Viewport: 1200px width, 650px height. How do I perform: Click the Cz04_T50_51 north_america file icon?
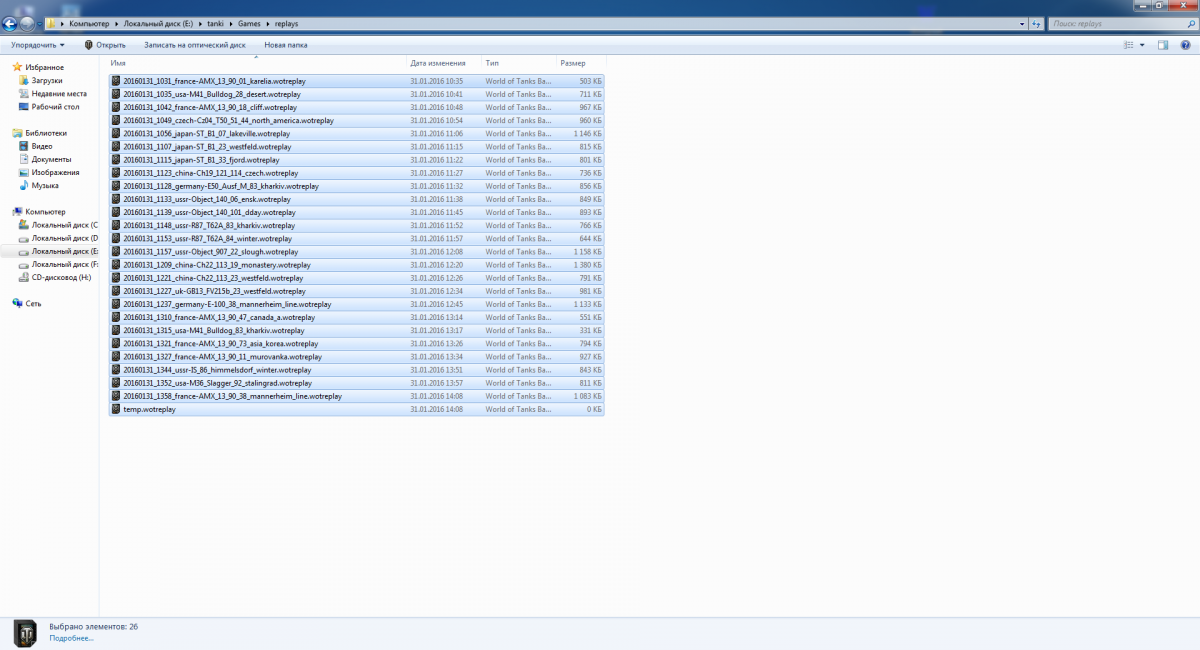point(116,120)
